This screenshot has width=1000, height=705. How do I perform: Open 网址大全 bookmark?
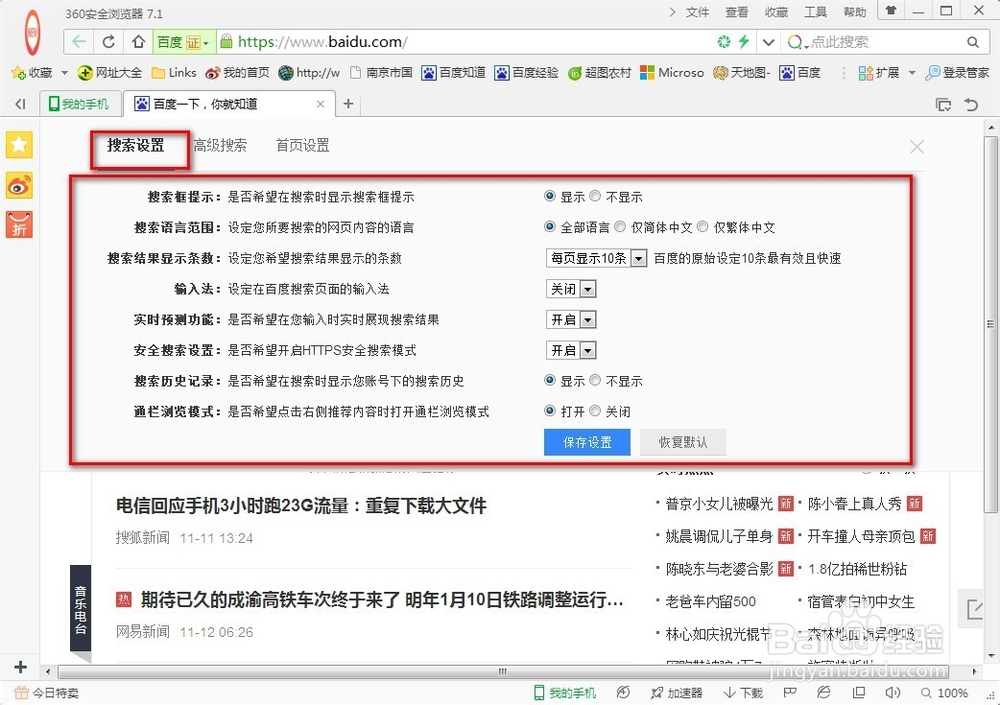pyautogui.click(x=109, y=73)
